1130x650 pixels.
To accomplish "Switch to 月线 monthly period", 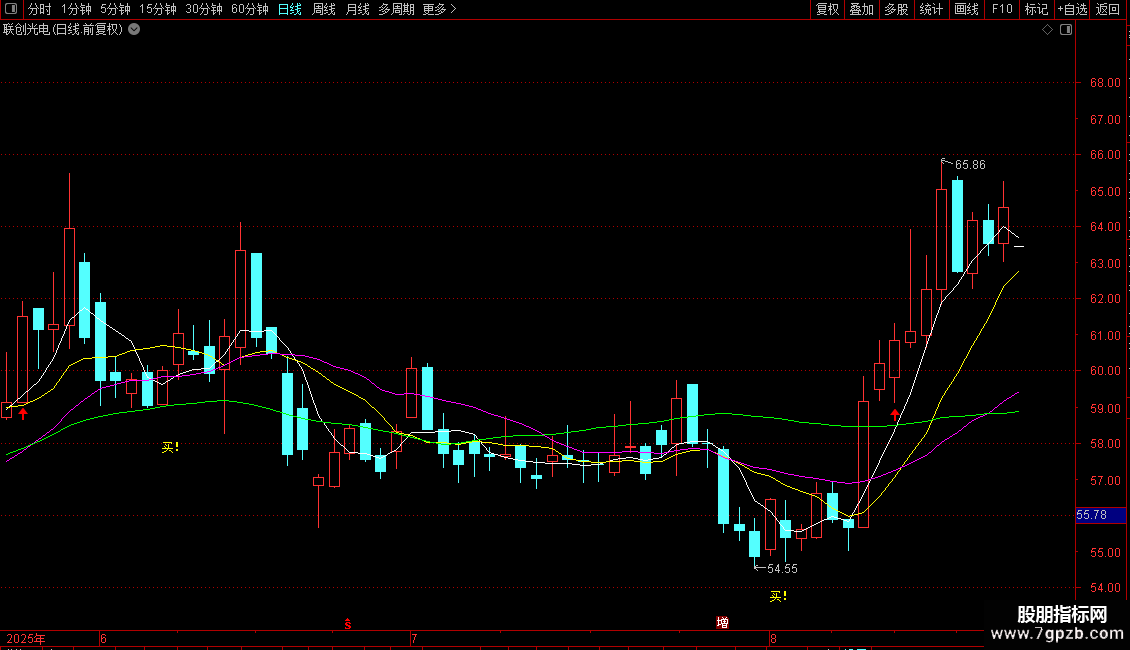I will pos(357,9).
